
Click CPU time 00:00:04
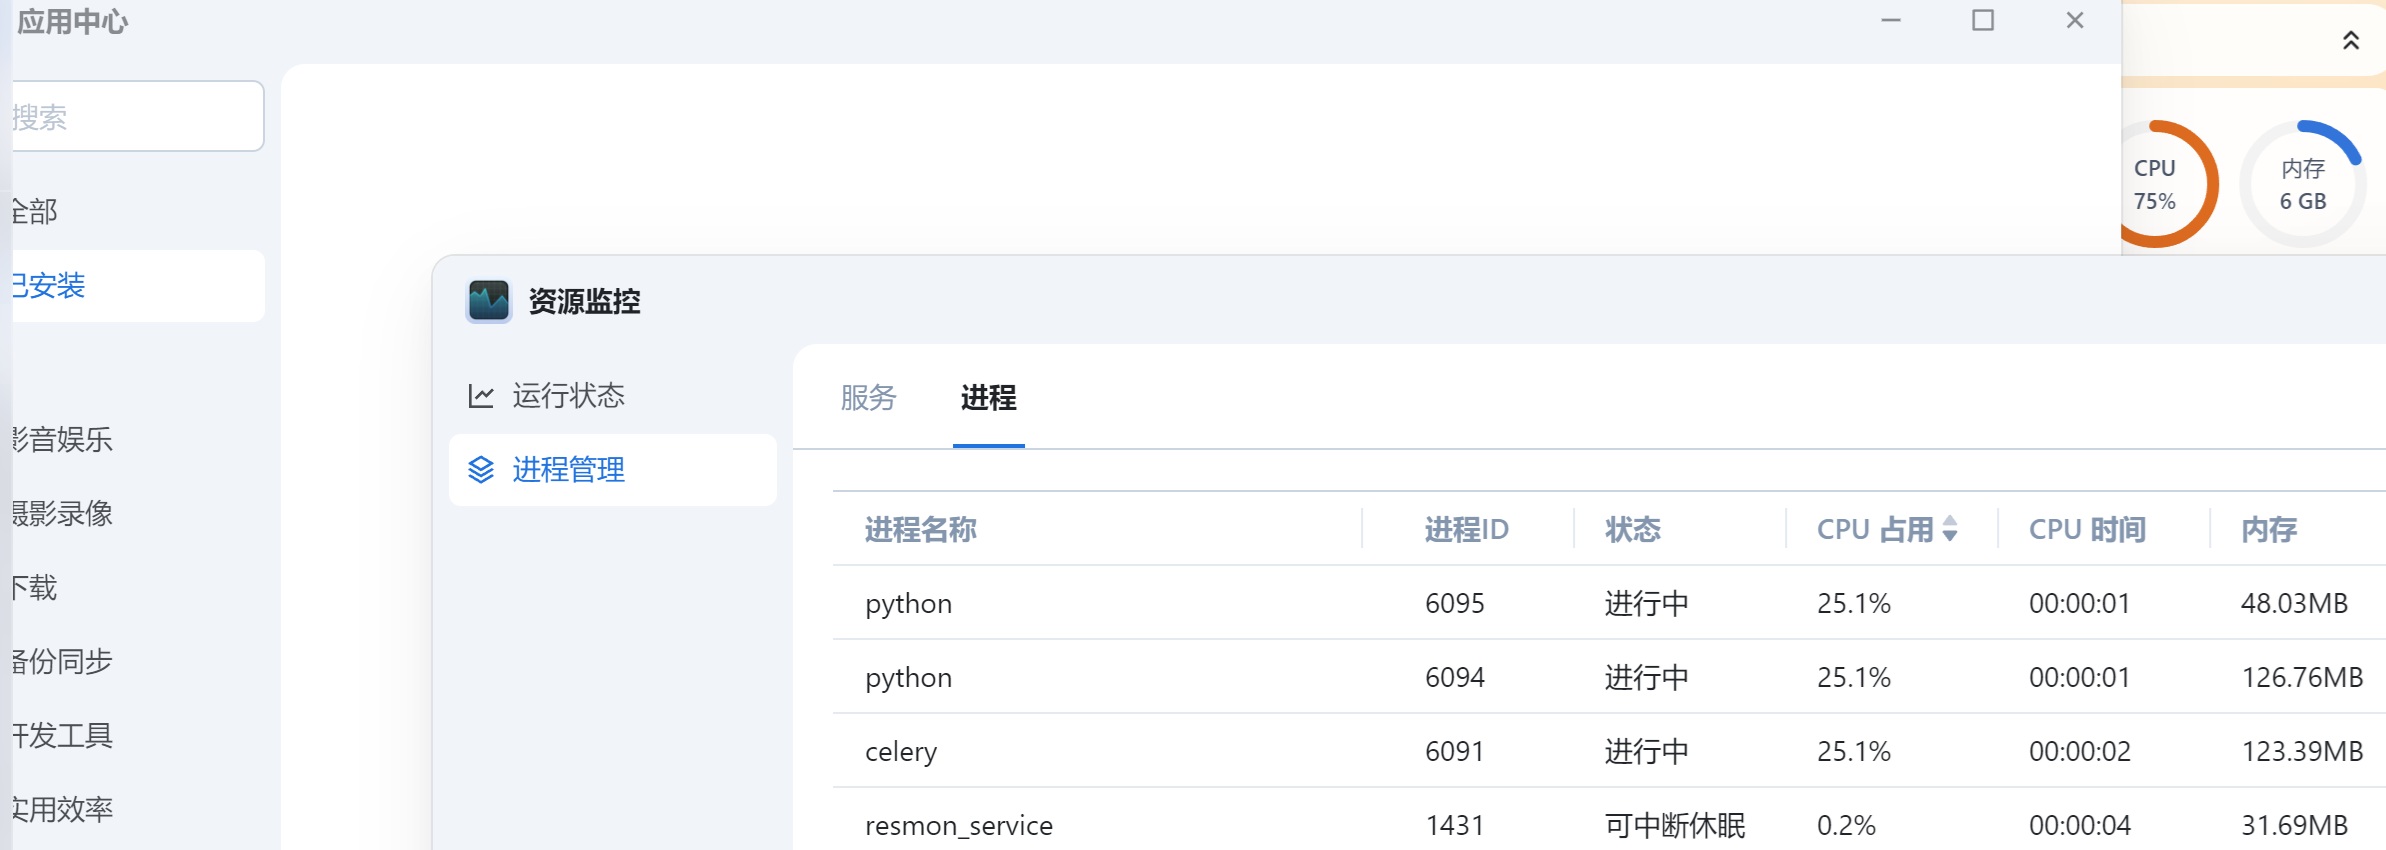pos(2080,825)
